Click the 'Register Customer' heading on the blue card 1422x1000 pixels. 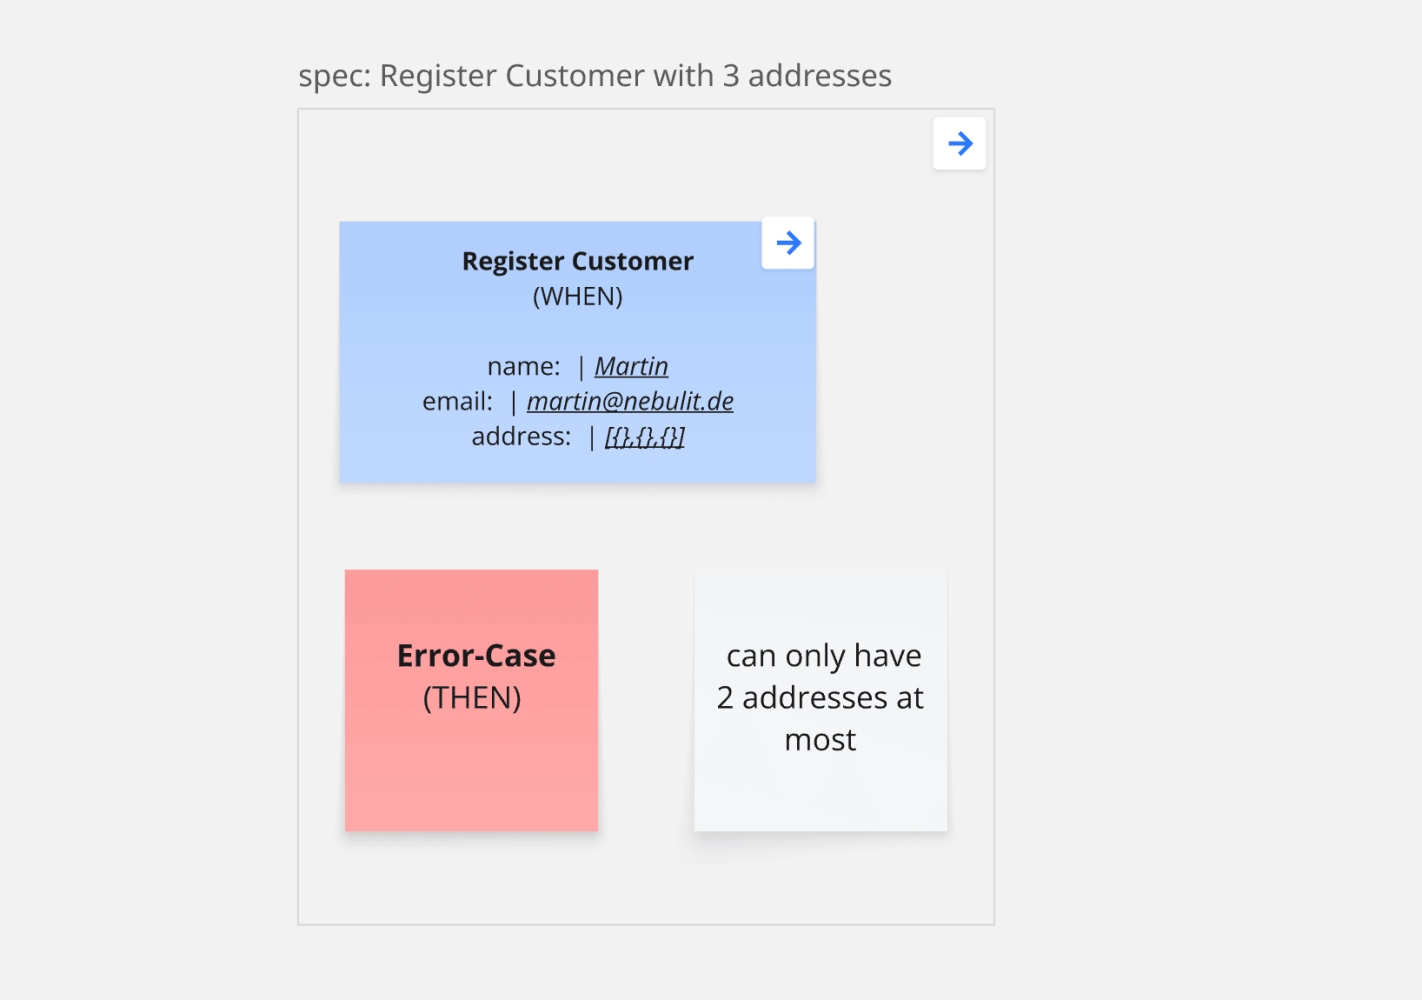pos(577,261)
